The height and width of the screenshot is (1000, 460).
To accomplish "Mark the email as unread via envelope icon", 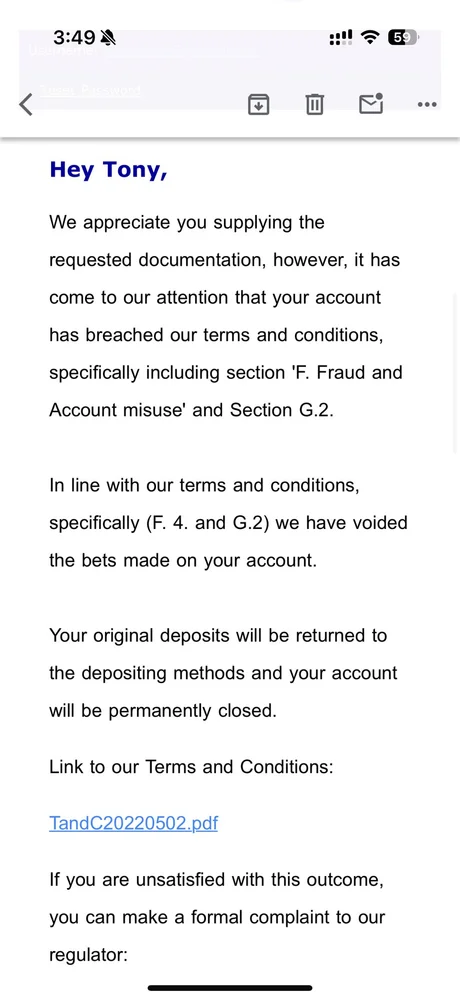I will 371,103.
